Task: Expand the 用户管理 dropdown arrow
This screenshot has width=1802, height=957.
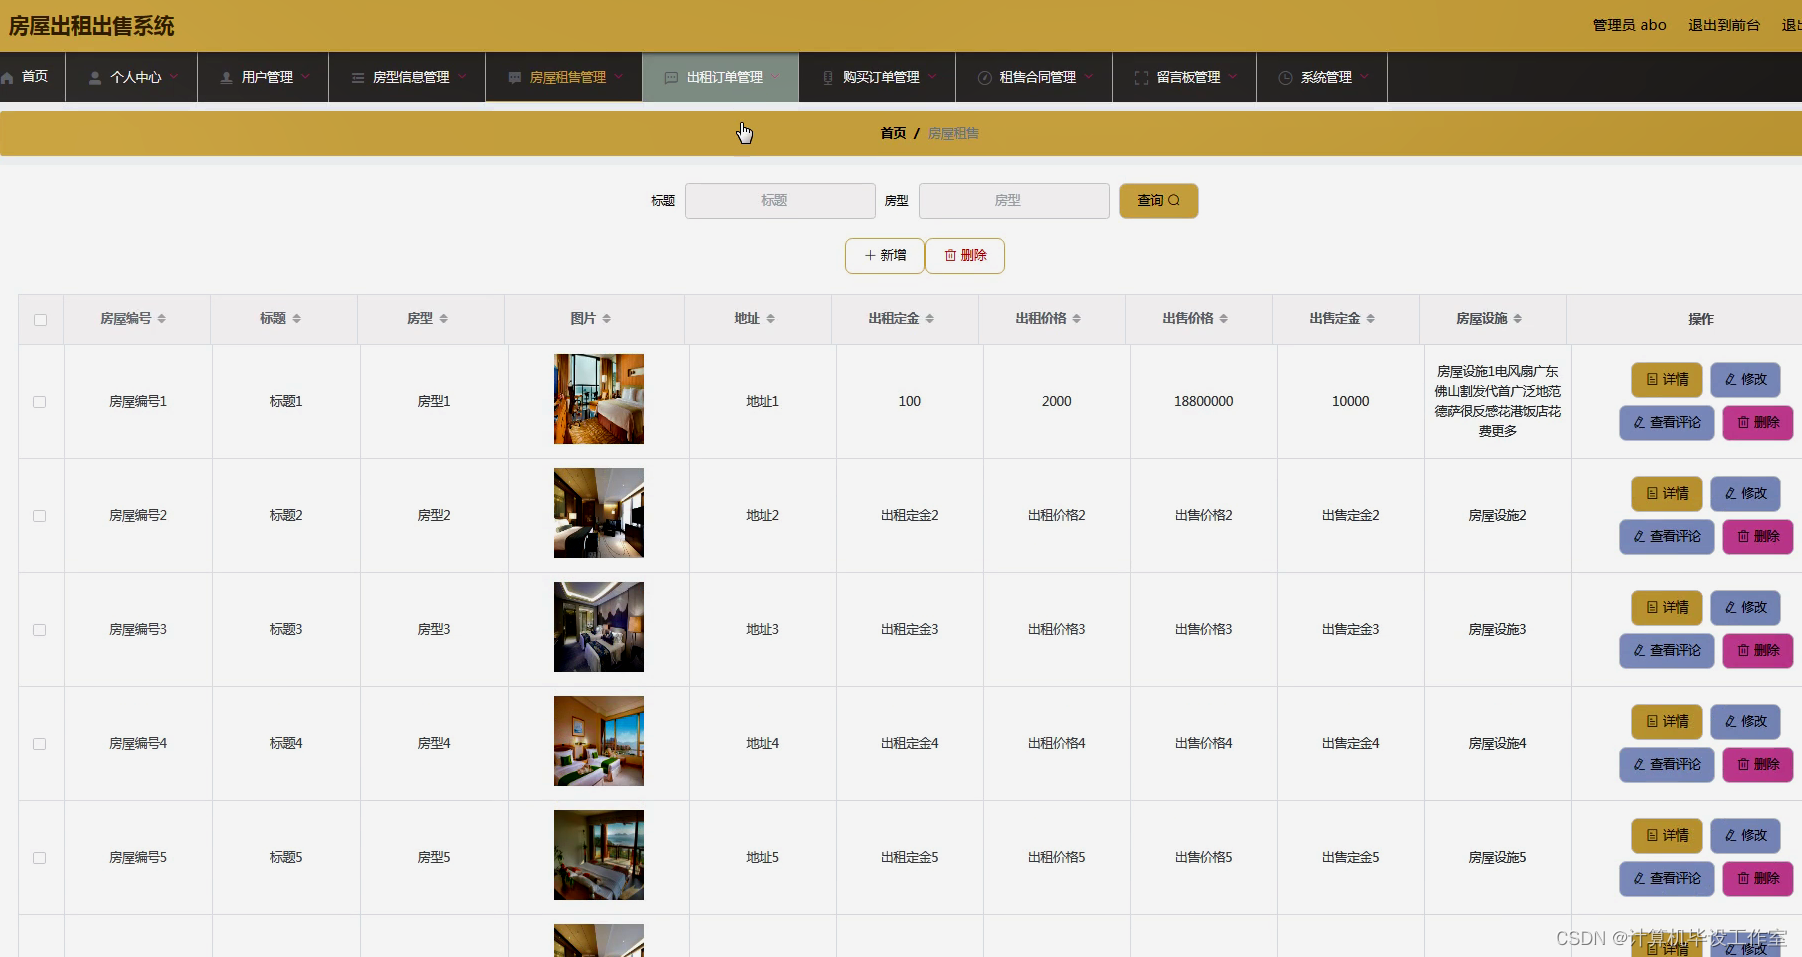Action: (x=305, y=76)
